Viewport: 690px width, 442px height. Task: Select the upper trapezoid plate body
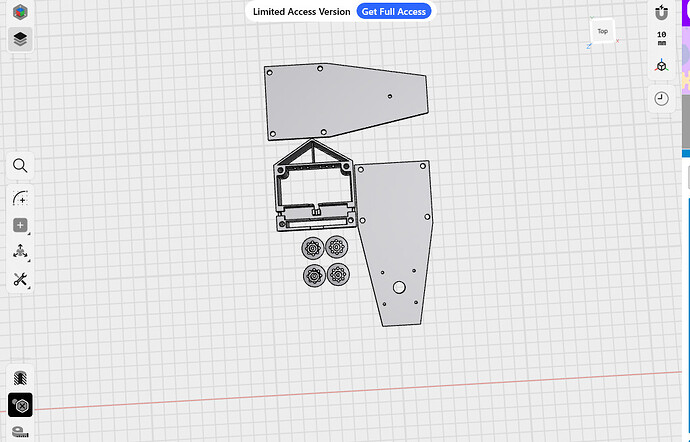coord(346,101)
